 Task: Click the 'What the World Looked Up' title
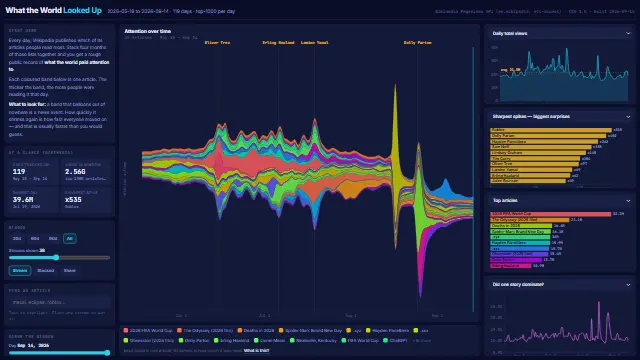[x=53, y=11]
